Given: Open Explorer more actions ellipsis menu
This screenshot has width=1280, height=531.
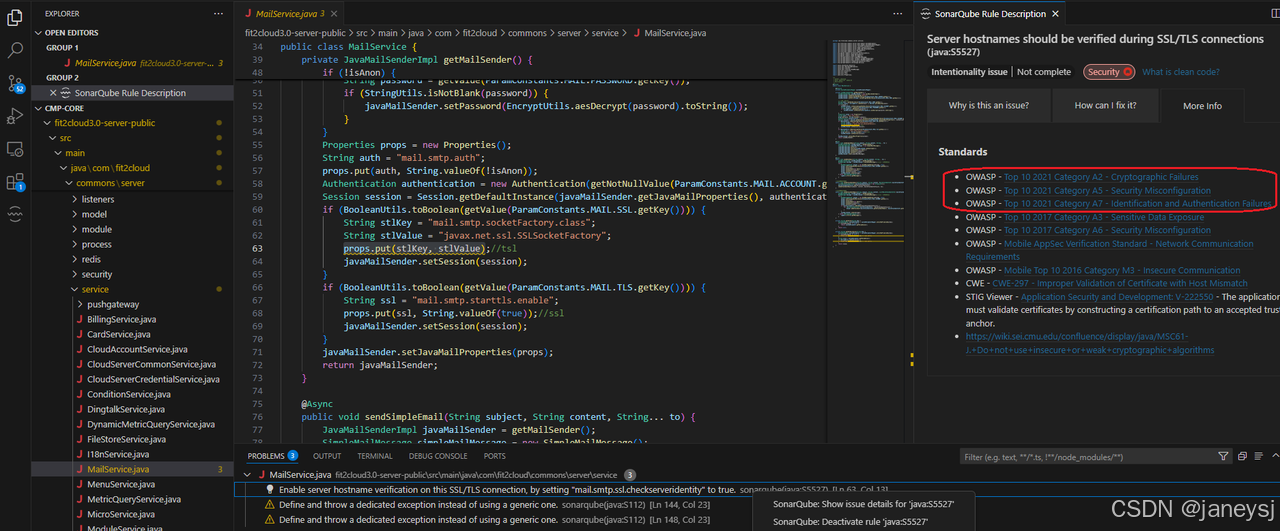Looking at the screenshot, I should [219, 14].
